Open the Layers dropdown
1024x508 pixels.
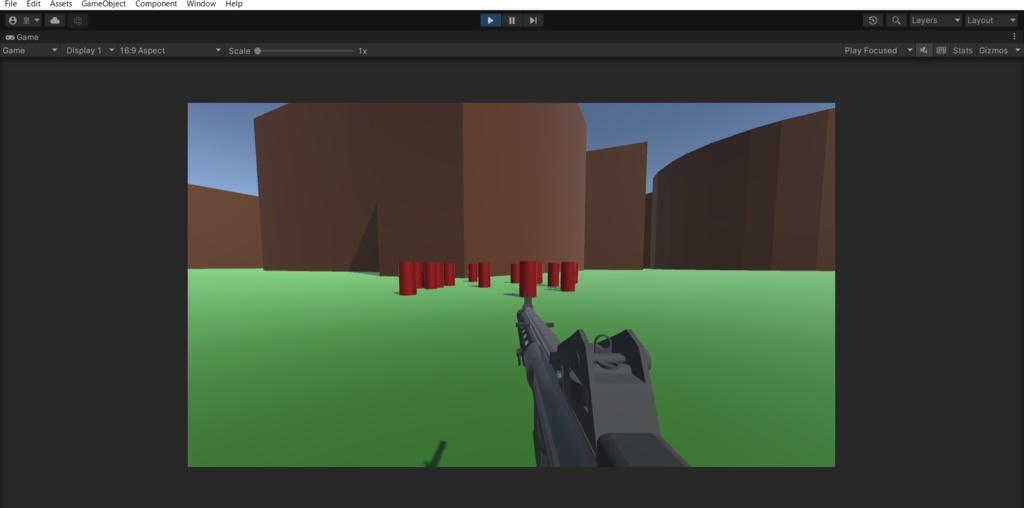click(936, 20)
